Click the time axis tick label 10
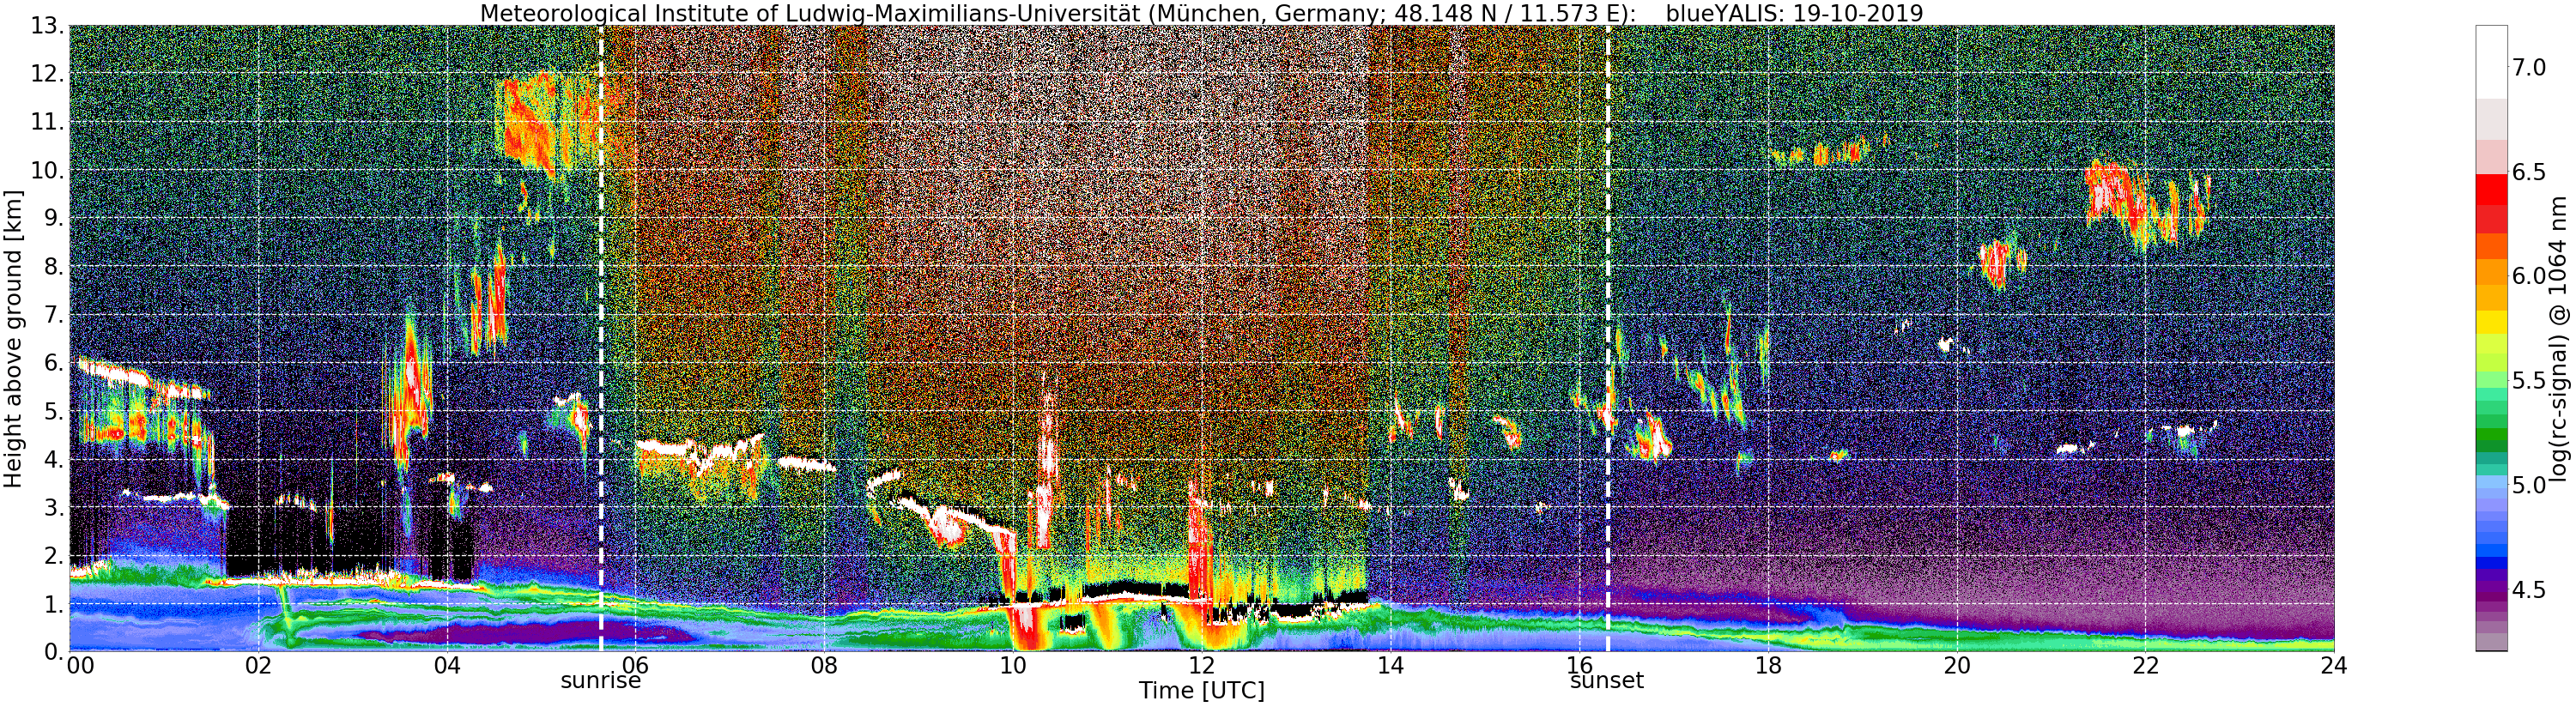 tap(1013, 666)
